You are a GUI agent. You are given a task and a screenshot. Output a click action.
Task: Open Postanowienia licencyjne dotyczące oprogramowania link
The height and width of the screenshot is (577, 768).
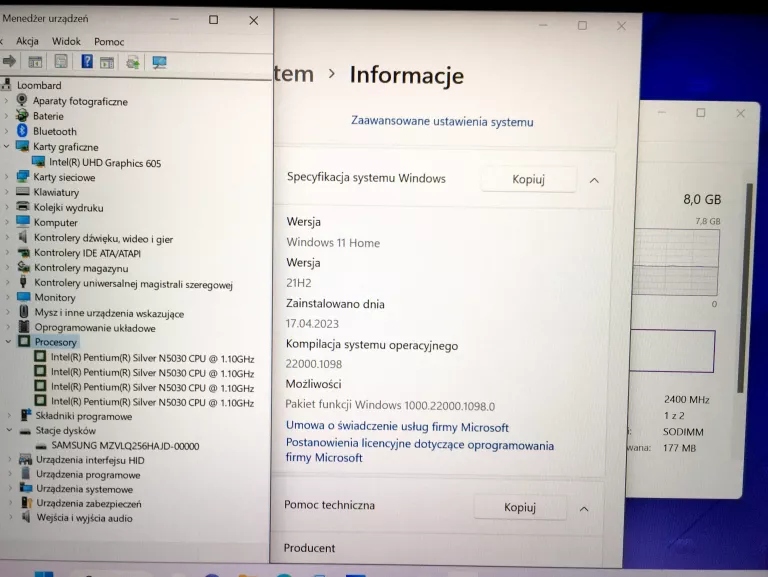420,450
